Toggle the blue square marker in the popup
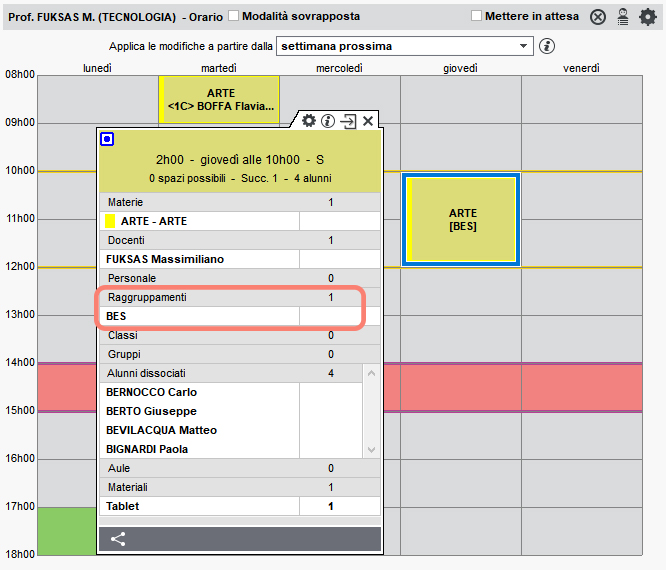This screenshot has height=570, width=666. coord(107,139)
